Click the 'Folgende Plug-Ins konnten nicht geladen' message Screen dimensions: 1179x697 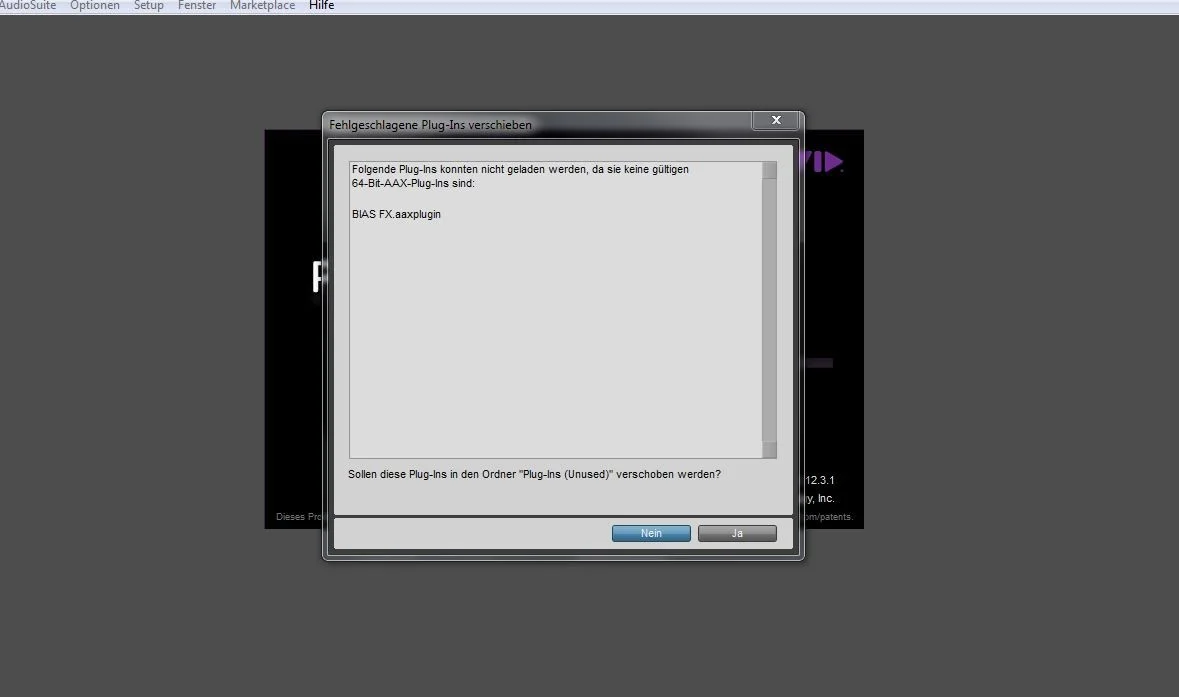coord(520,176)
